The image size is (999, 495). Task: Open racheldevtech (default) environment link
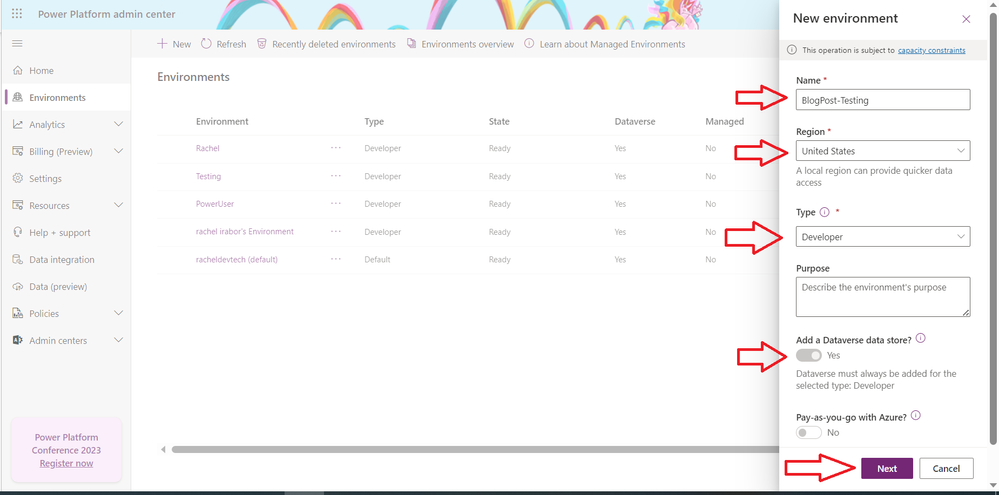[236, 259]
